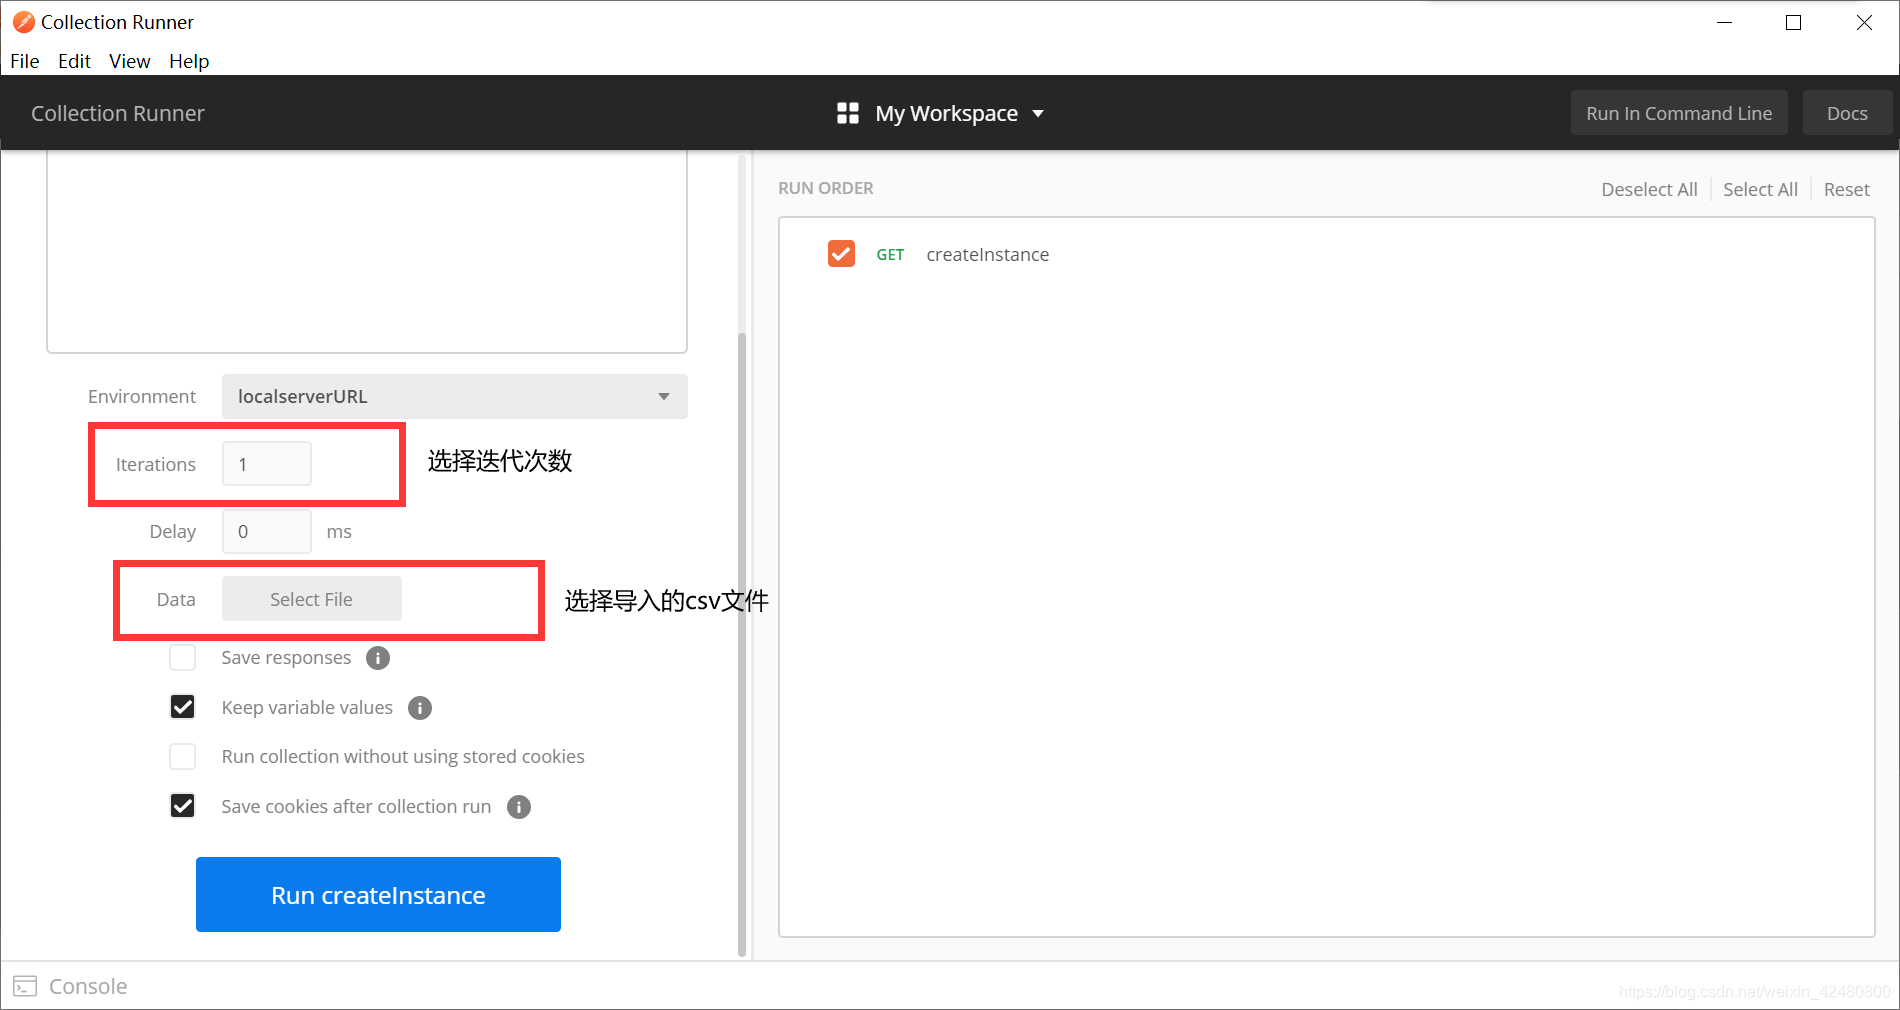
Task: Click Run In Command Line button
Action: click(x=1679, y=113)
